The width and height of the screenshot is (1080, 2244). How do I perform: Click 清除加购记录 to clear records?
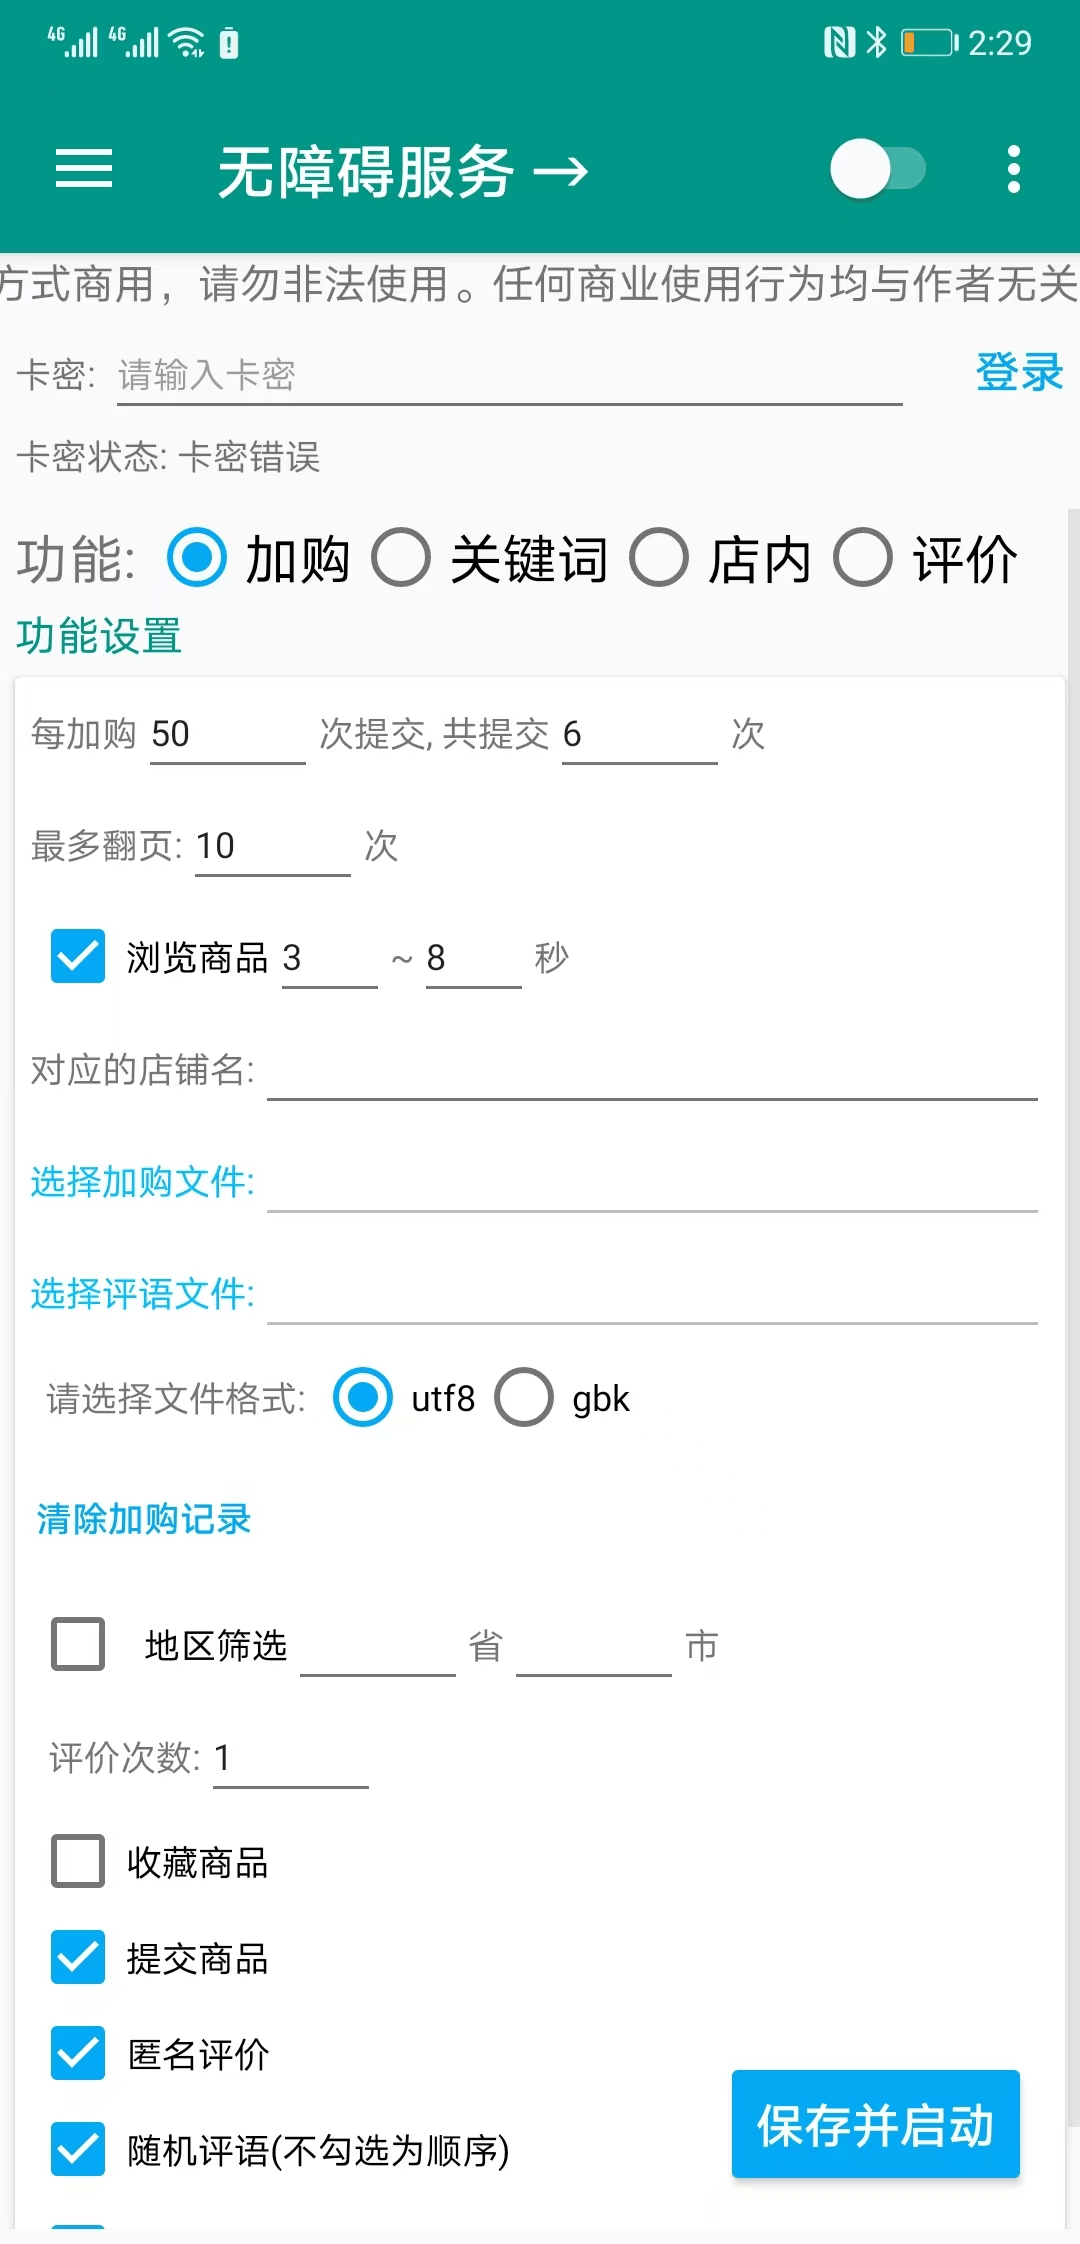(x=142, y=1518)
